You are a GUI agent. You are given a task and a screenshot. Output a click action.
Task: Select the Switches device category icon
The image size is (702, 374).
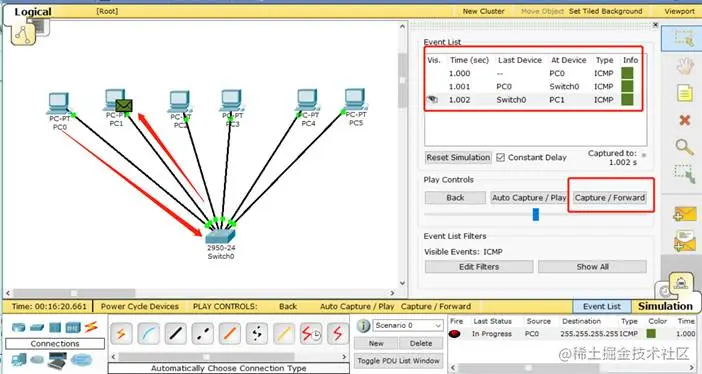pyautogui.click(x=37, y=328)
